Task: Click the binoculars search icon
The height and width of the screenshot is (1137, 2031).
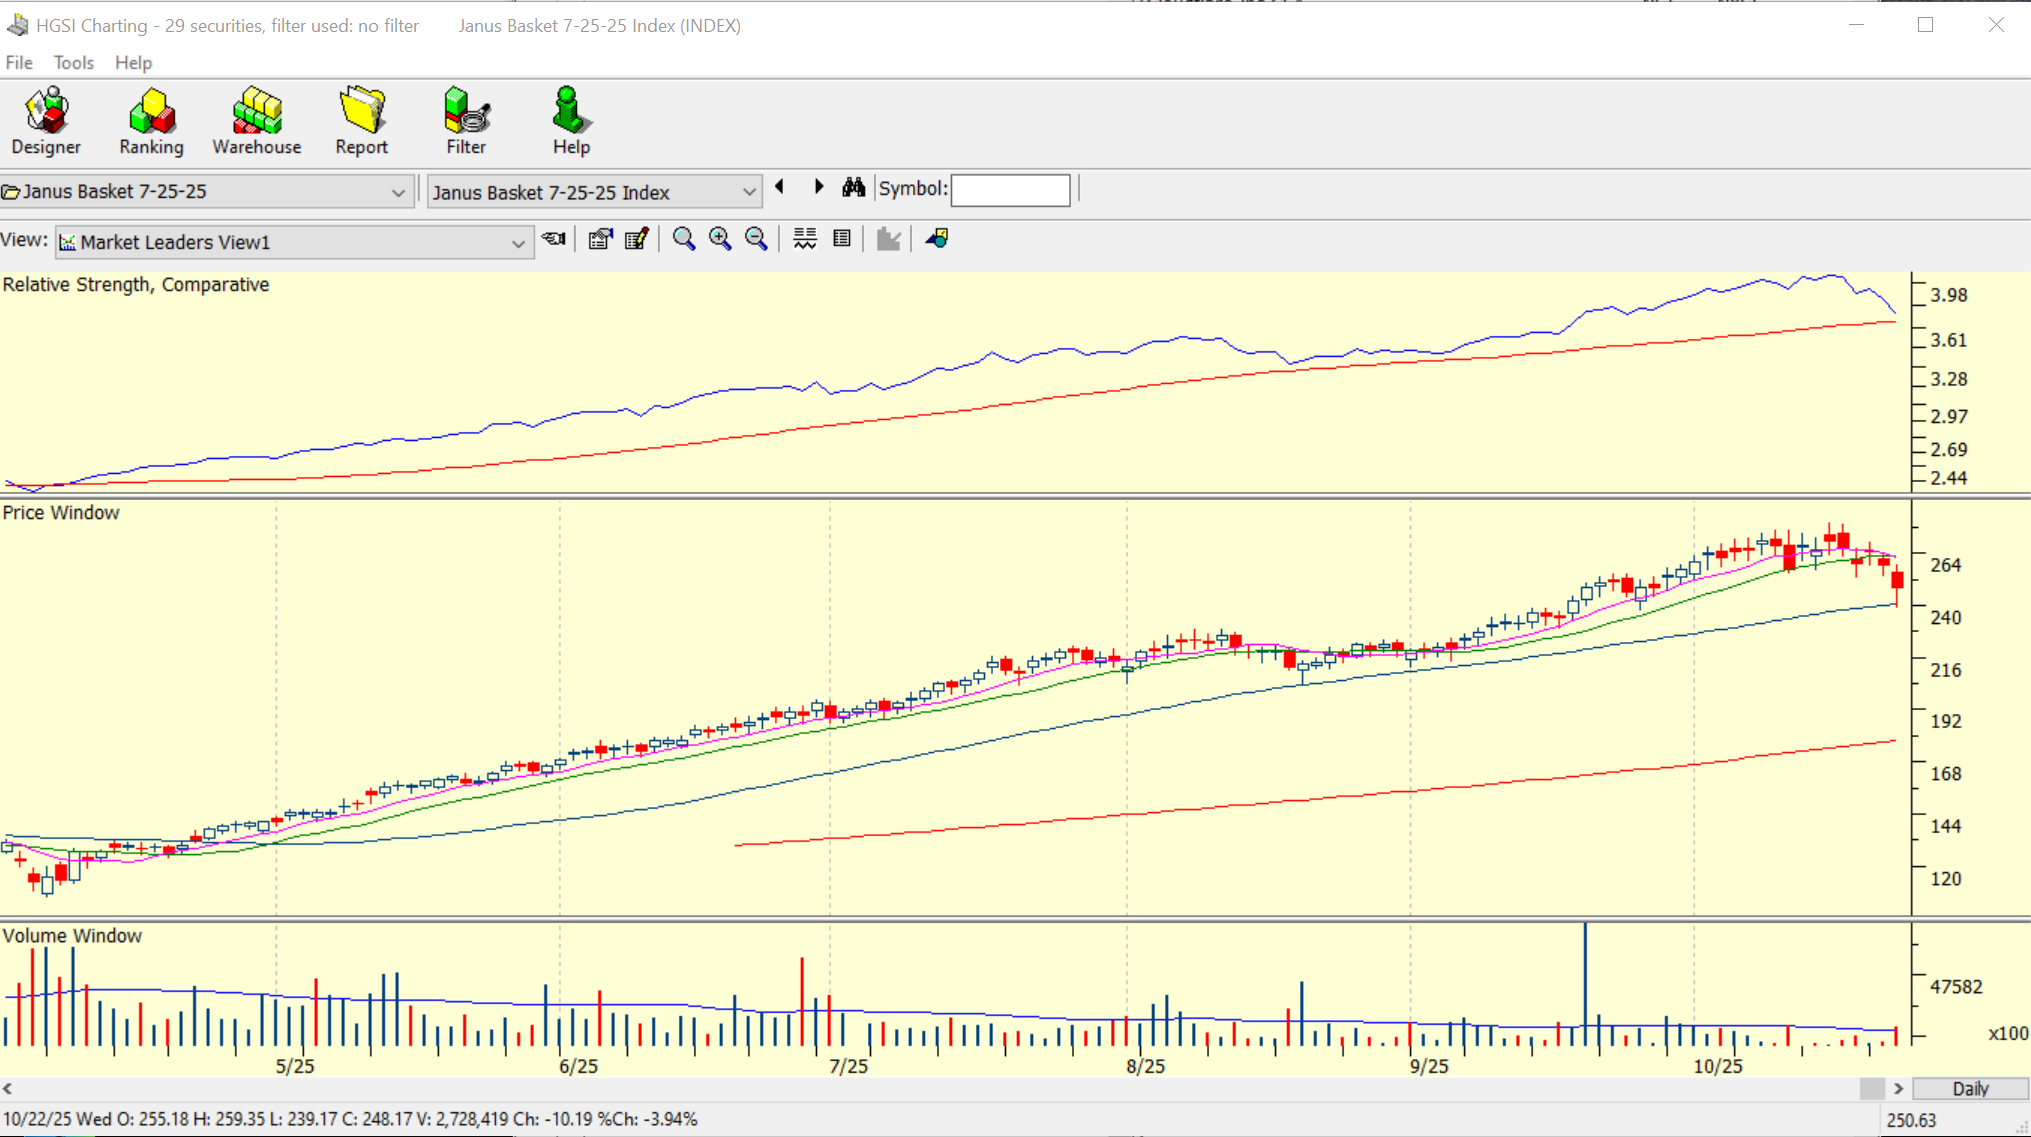Action: [853, 188]
